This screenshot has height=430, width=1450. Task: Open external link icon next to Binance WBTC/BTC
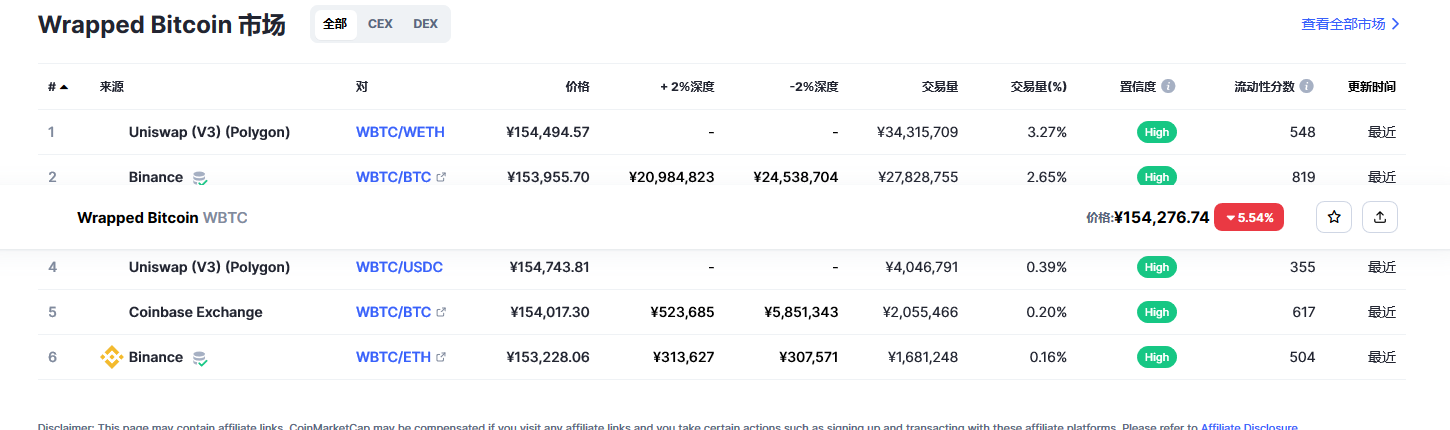442,177
